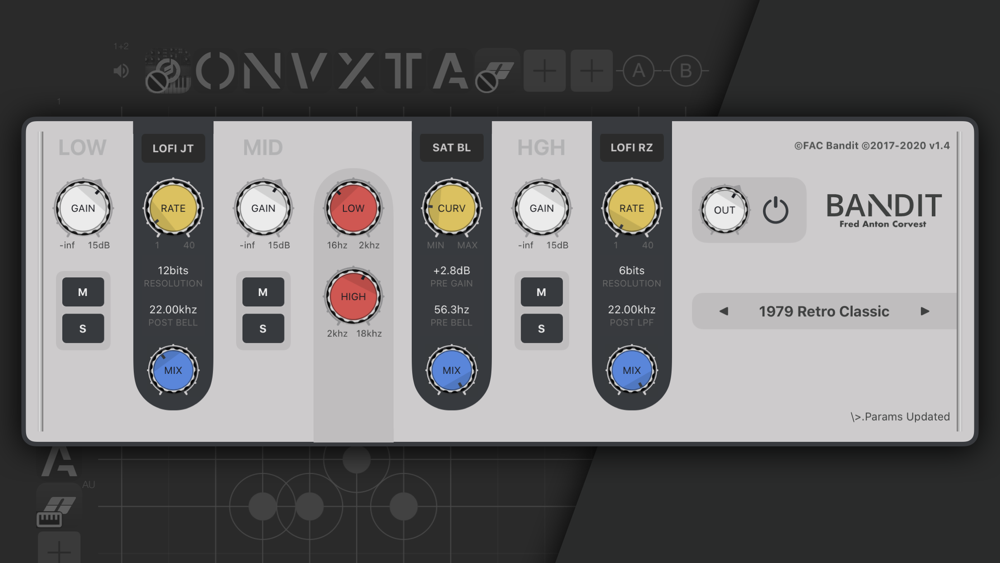
Task: Toggle the Bandit power button
Action: tap(776, 210)
